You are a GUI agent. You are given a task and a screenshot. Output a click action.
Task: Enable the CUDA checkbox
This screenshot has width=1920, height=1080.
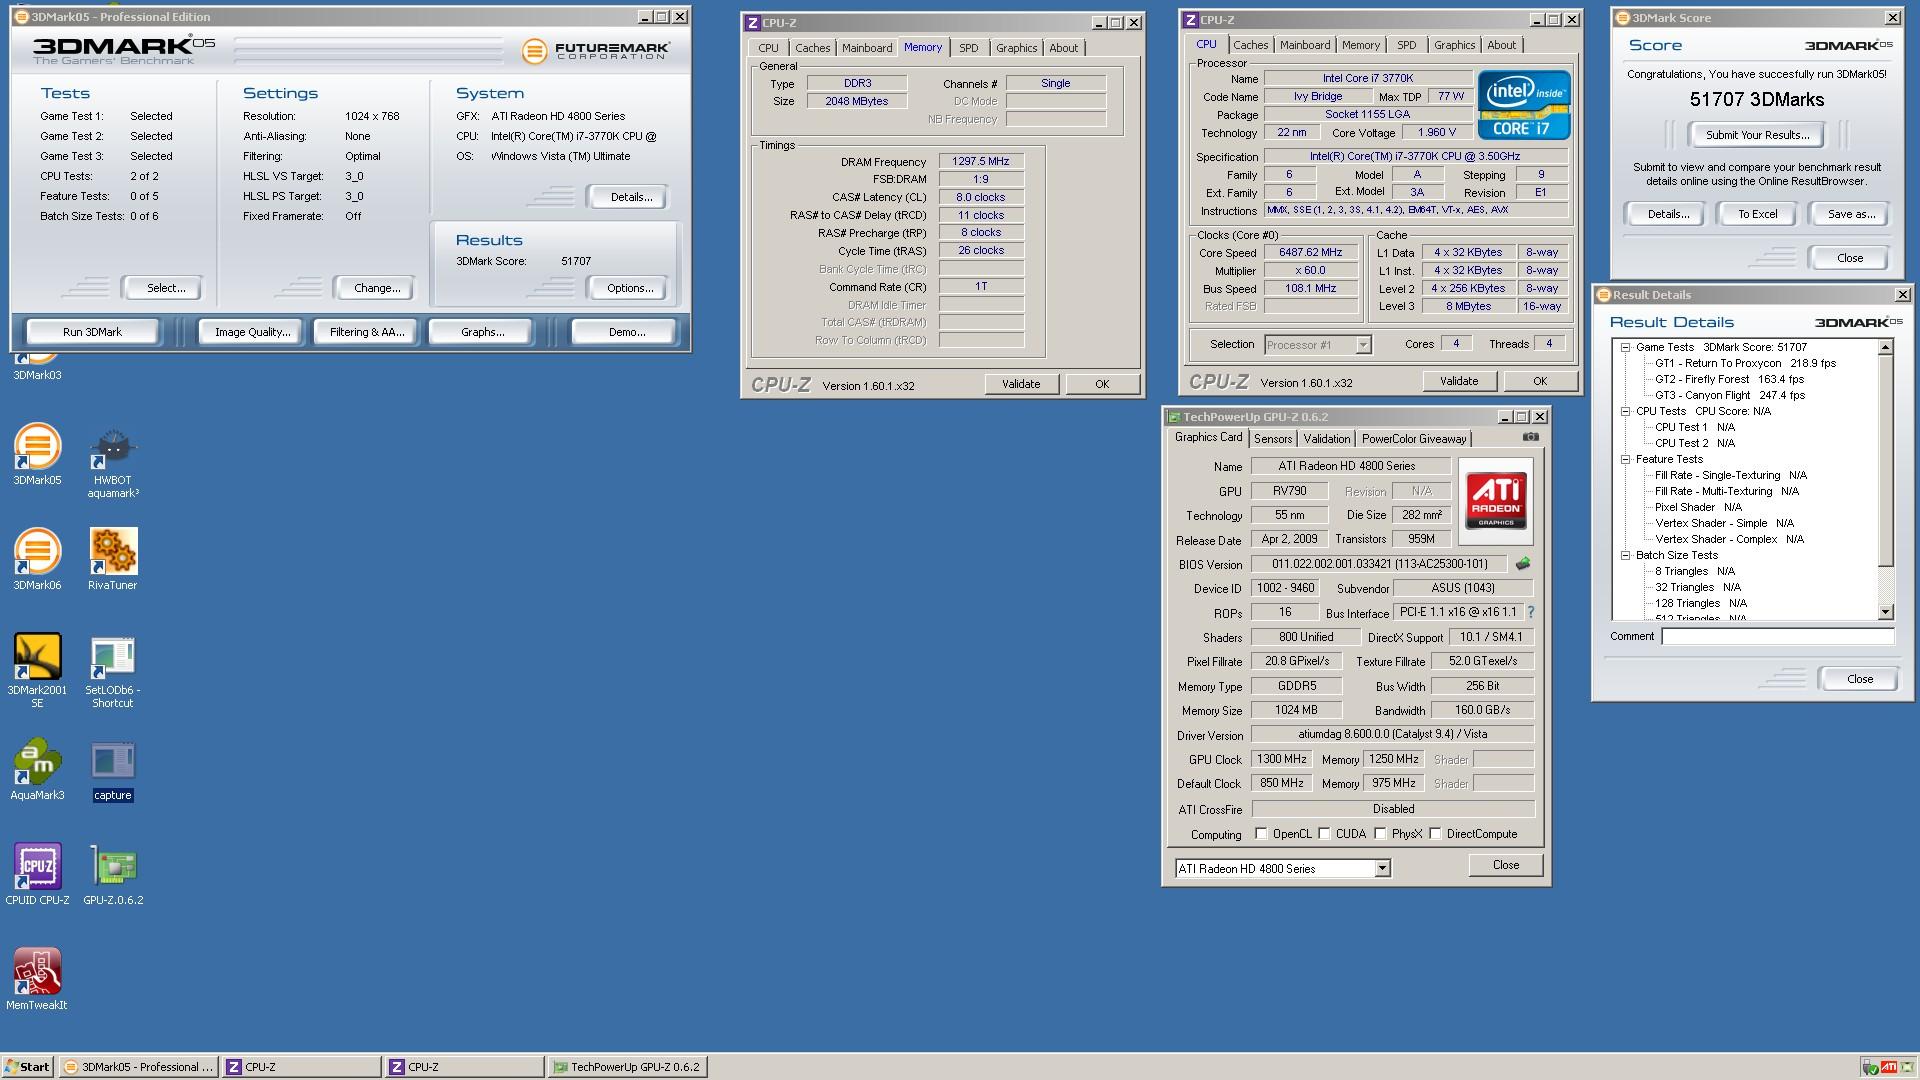[x=1324, y=834]
